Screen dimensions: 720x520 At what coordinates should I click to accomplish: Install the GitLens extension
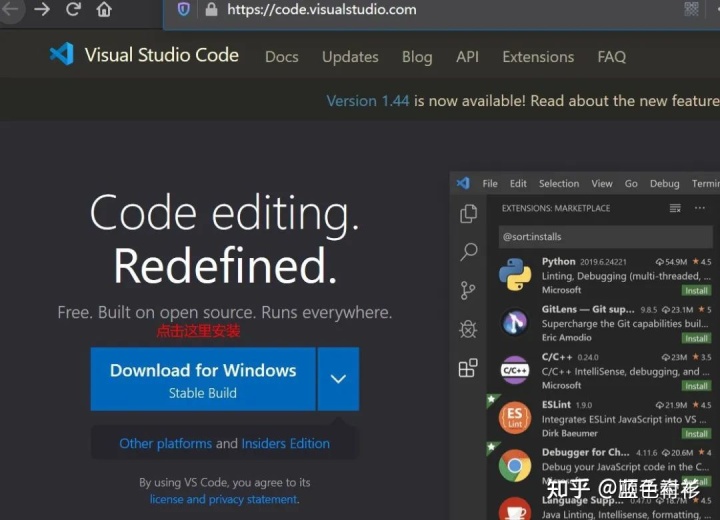(696, 339)
